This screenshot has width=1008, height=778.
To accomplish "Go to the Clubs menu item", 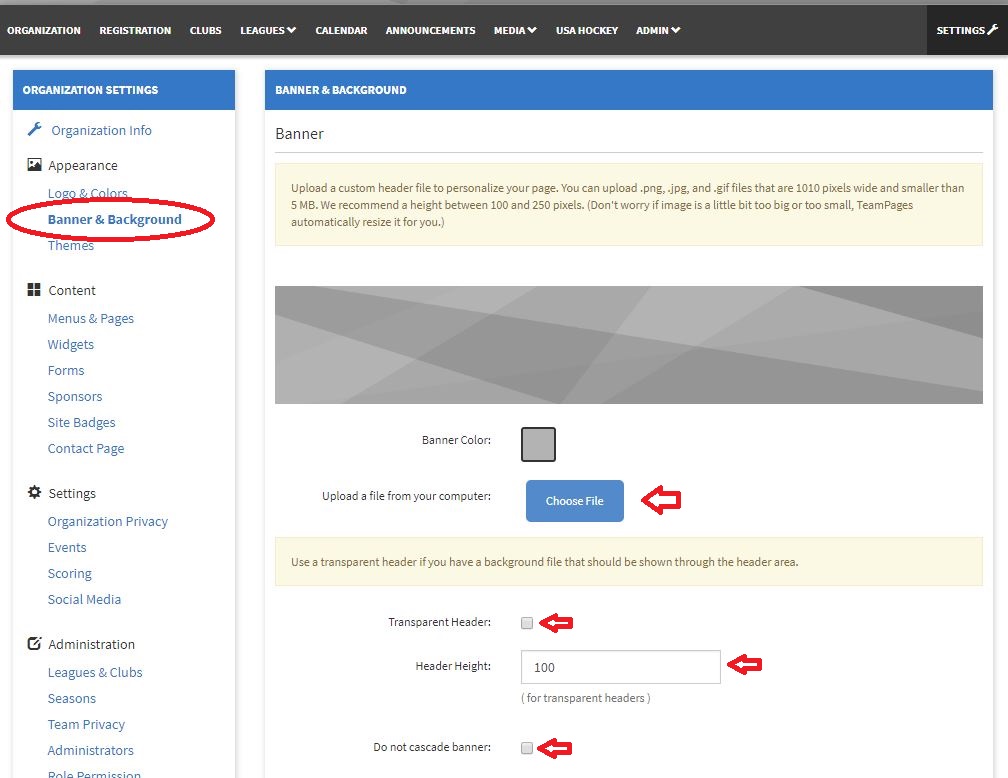I will coord(206,30).
